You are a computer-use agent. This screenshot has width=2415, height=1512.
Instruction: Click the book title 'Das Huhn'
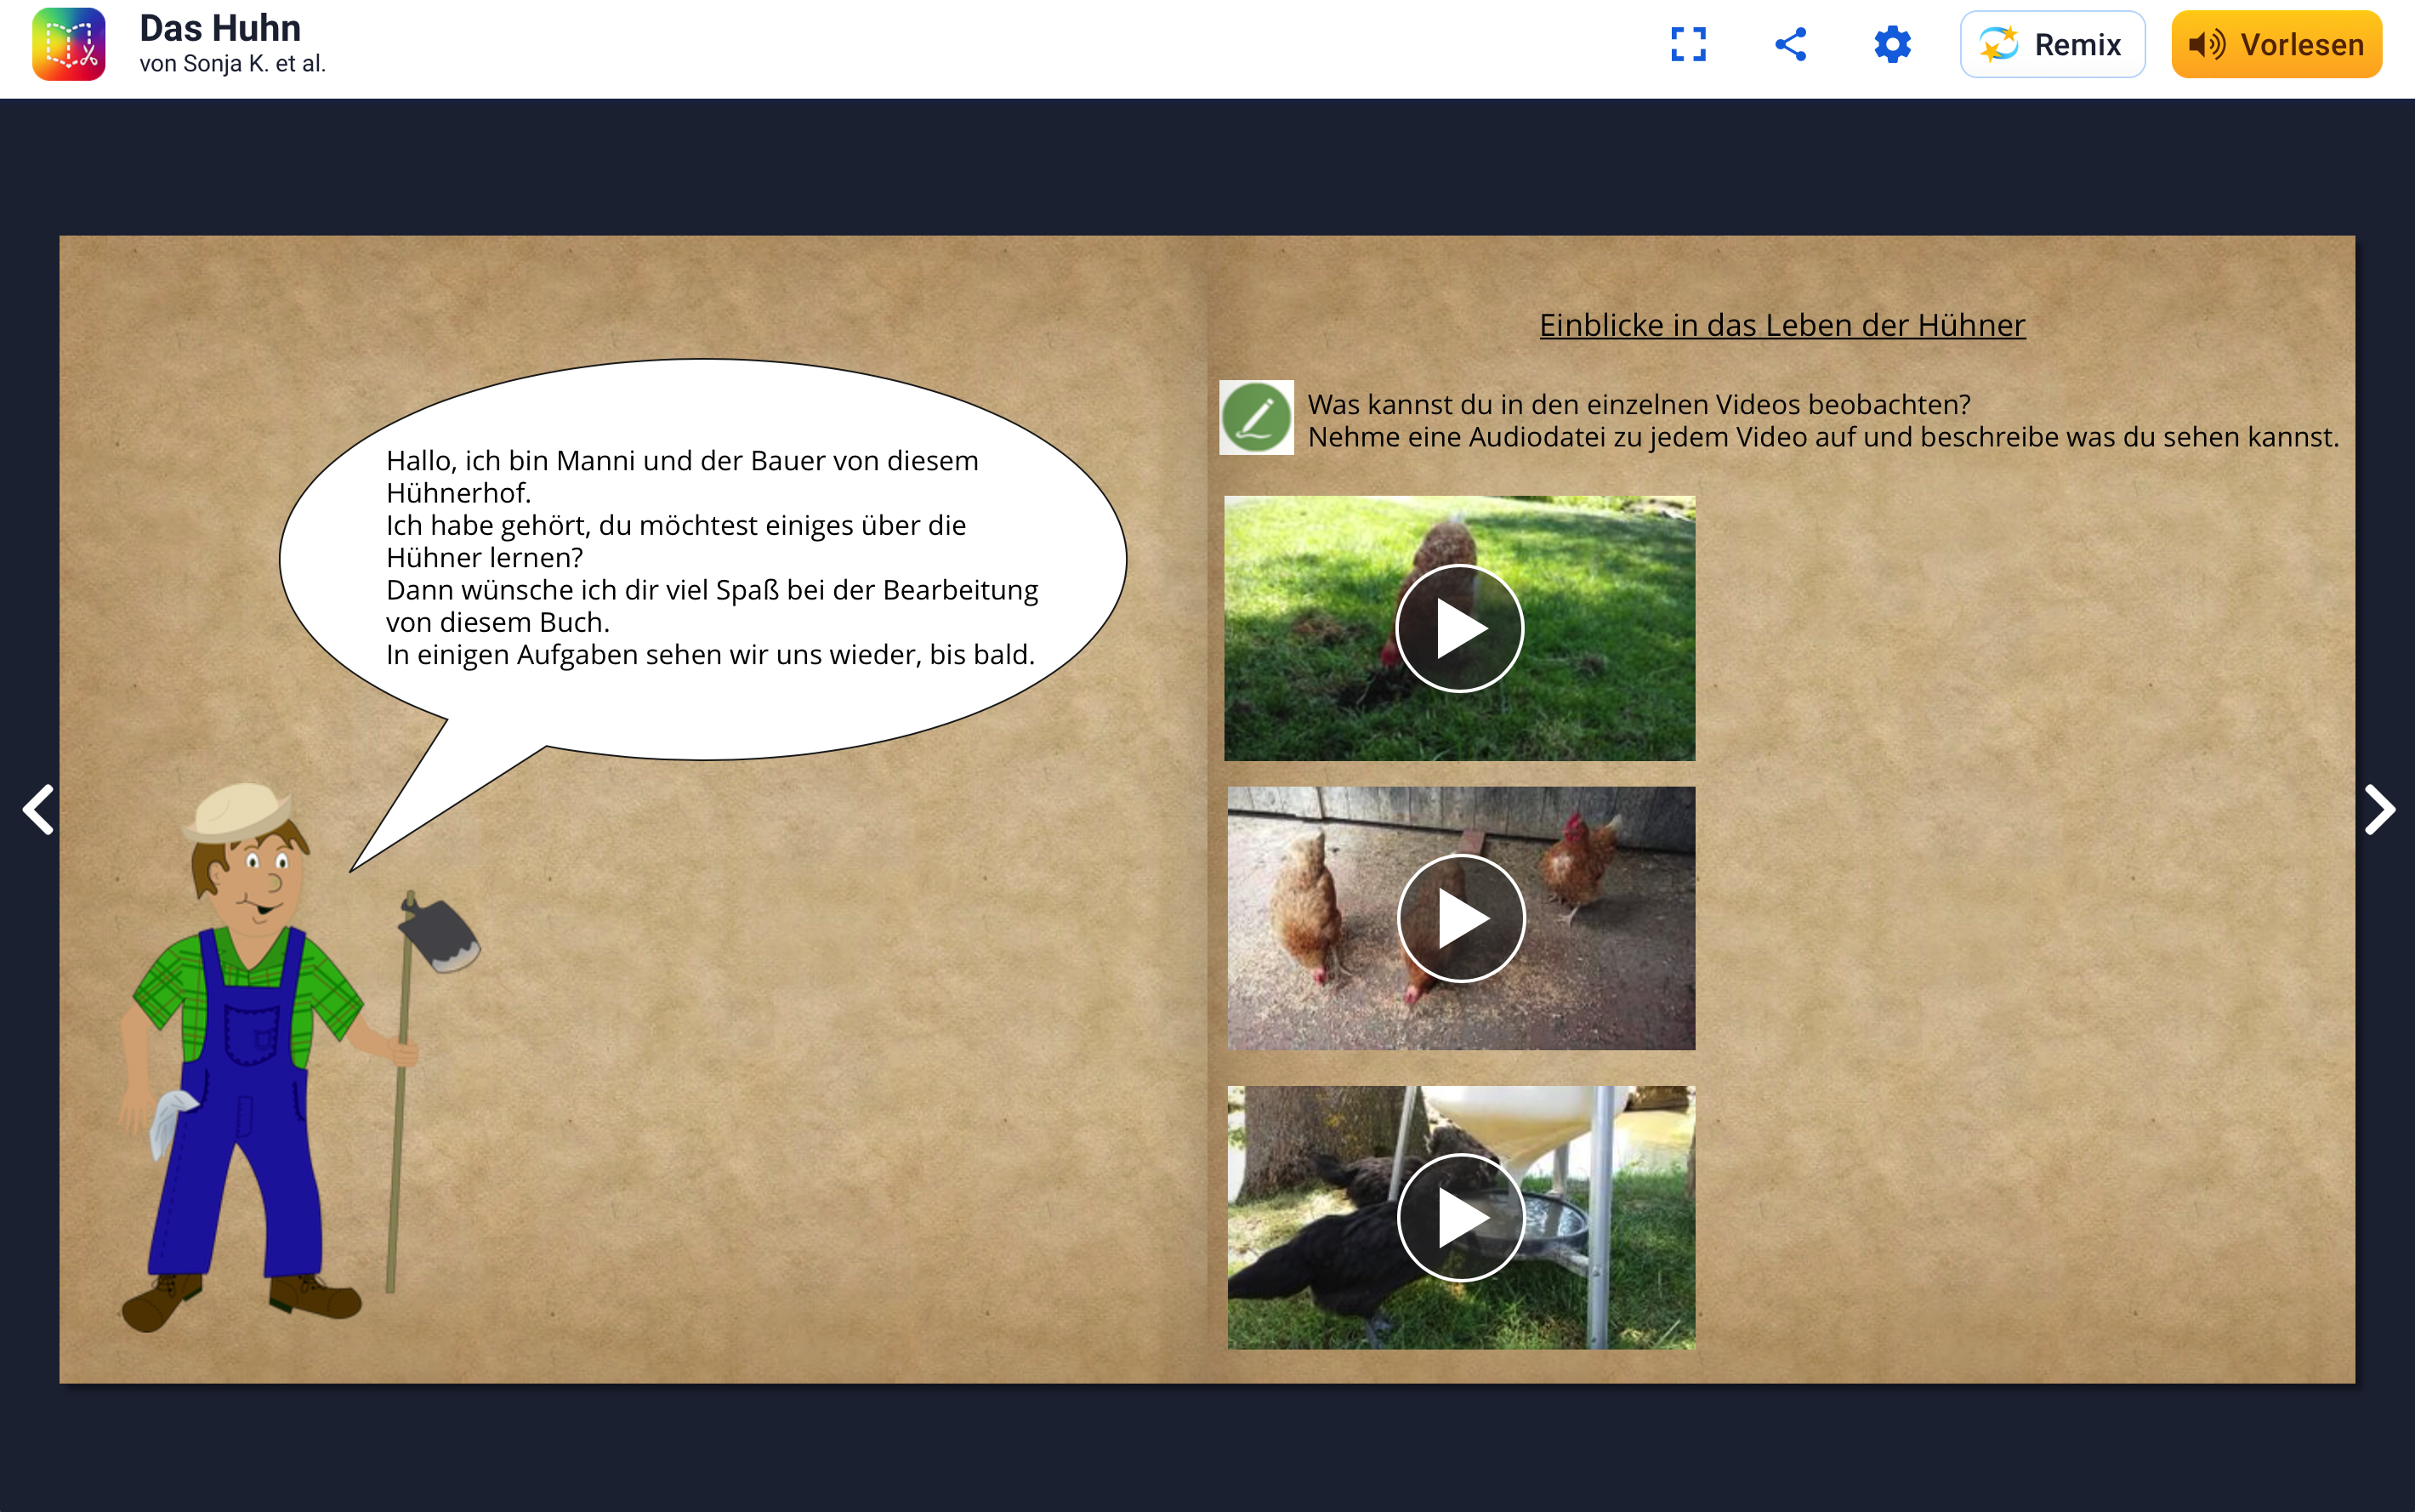(x=220, y=28)
